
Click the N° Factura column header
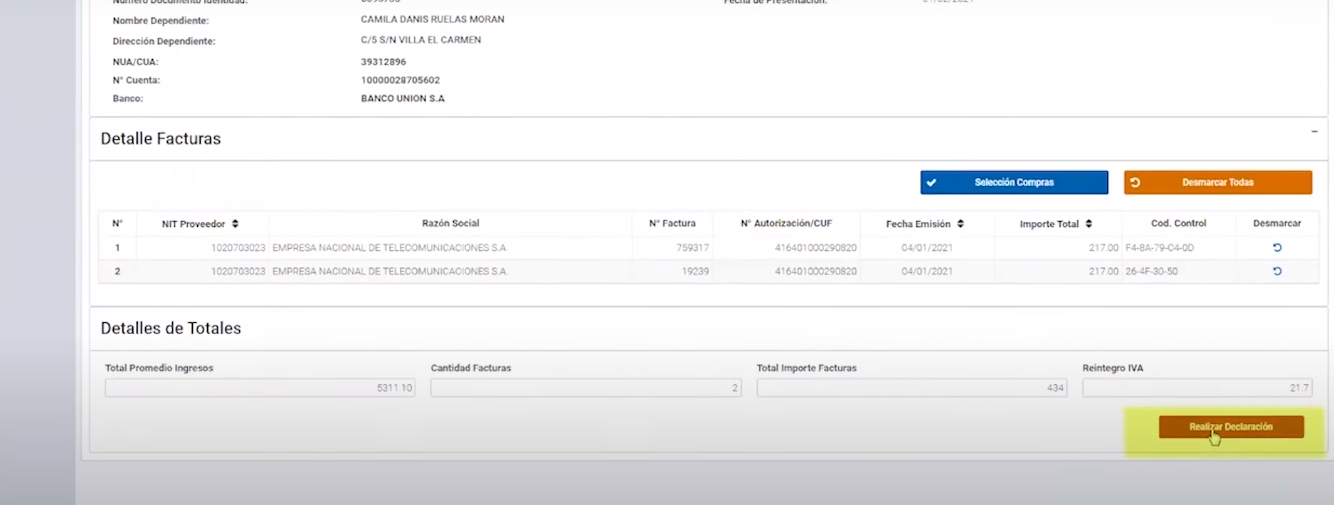[x=672, y=224]
